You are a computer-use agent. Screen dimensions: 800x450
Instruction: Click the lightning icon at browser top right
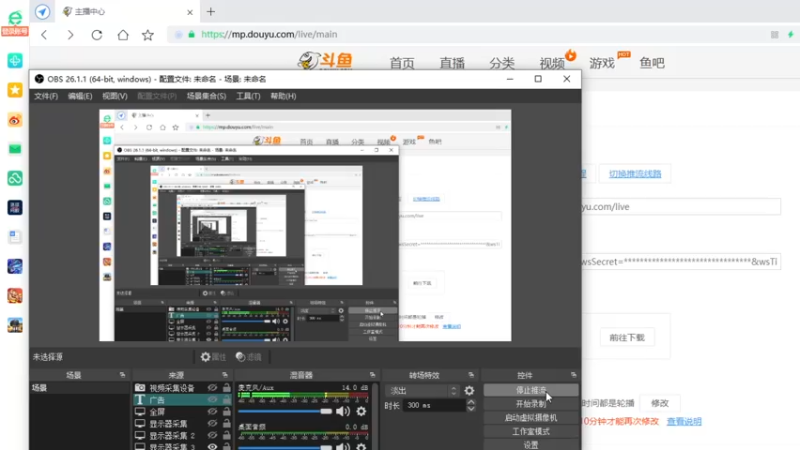[x=791, y=35]
